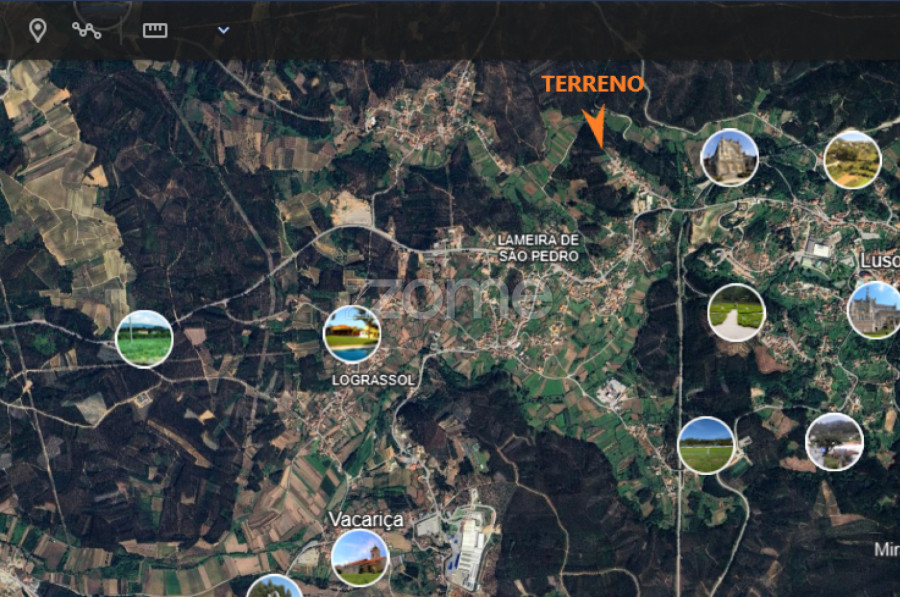This screenshot has height=597, width=900.
Task: Open the stone monument photo near TERRENO
Action: click(x=729, y=157)
